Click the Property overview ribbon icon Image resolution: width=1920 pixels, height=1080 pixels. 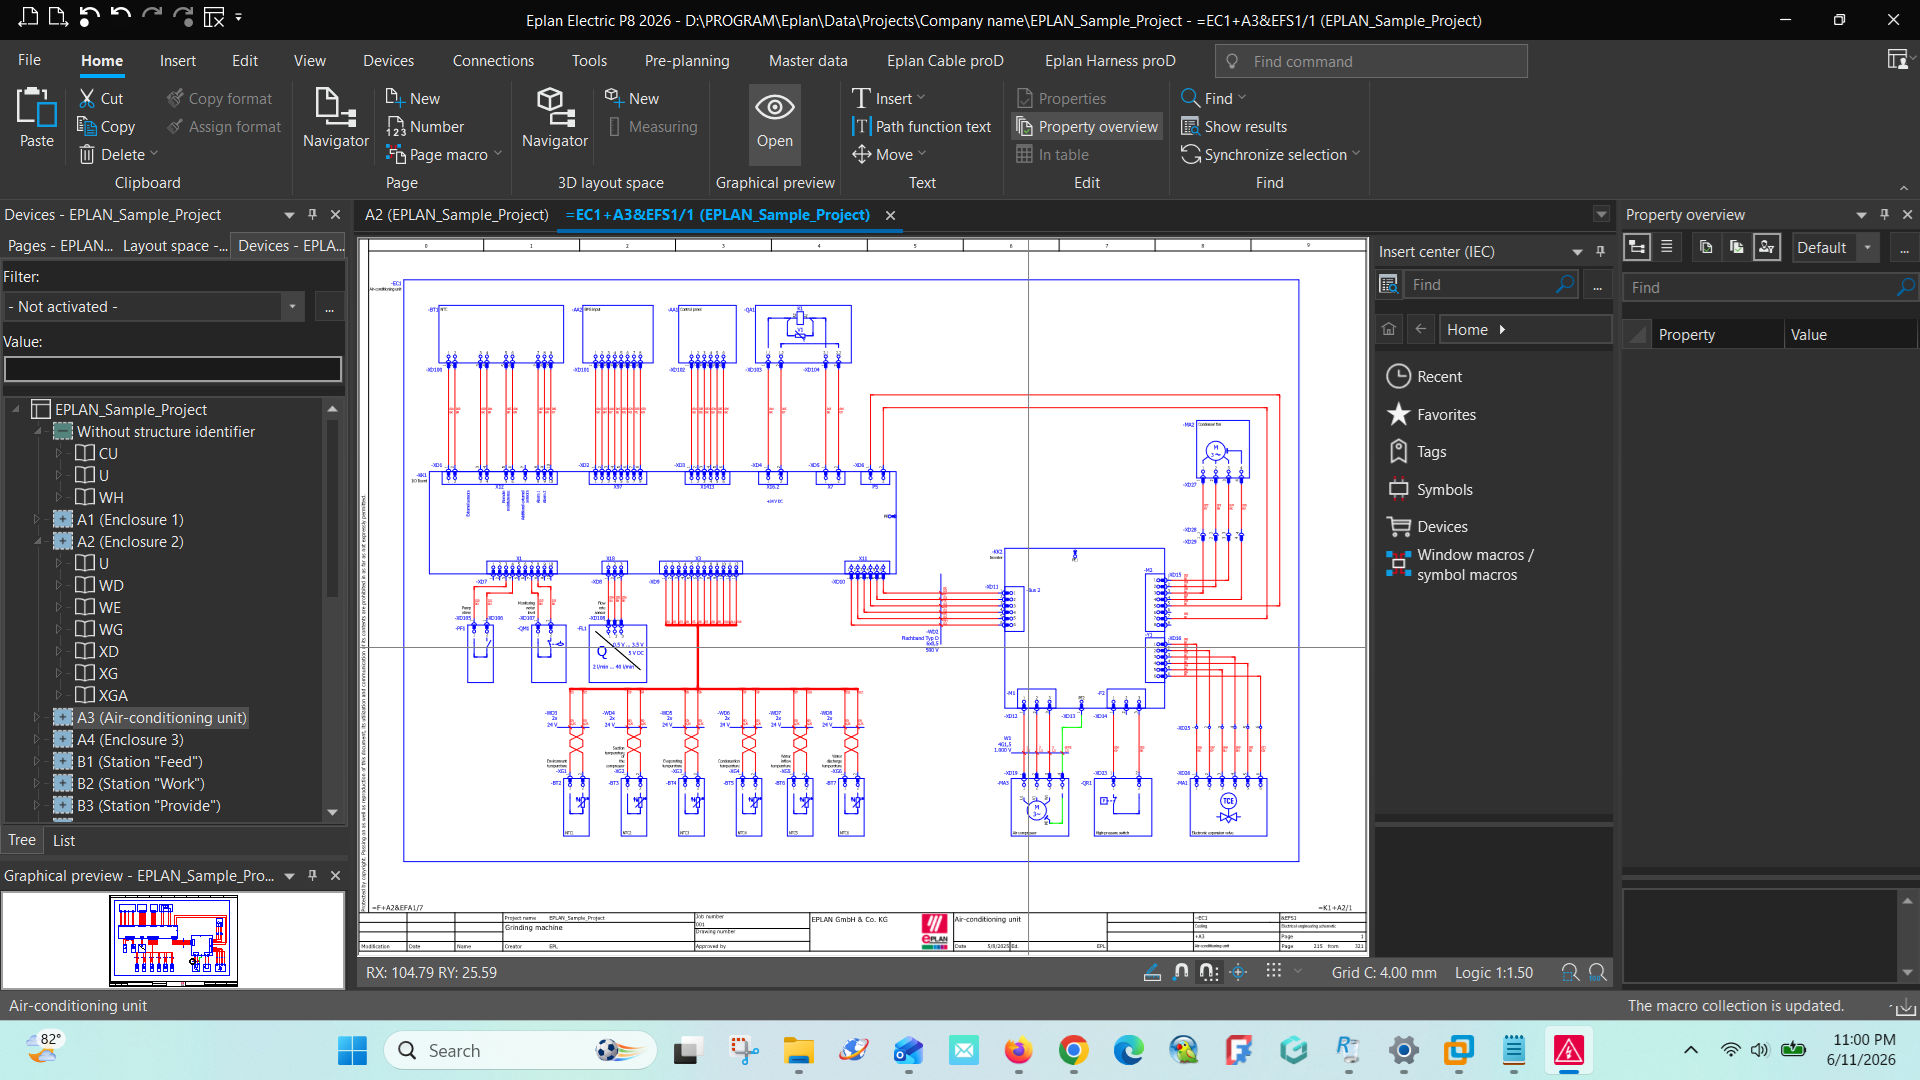coord(1024,126)
